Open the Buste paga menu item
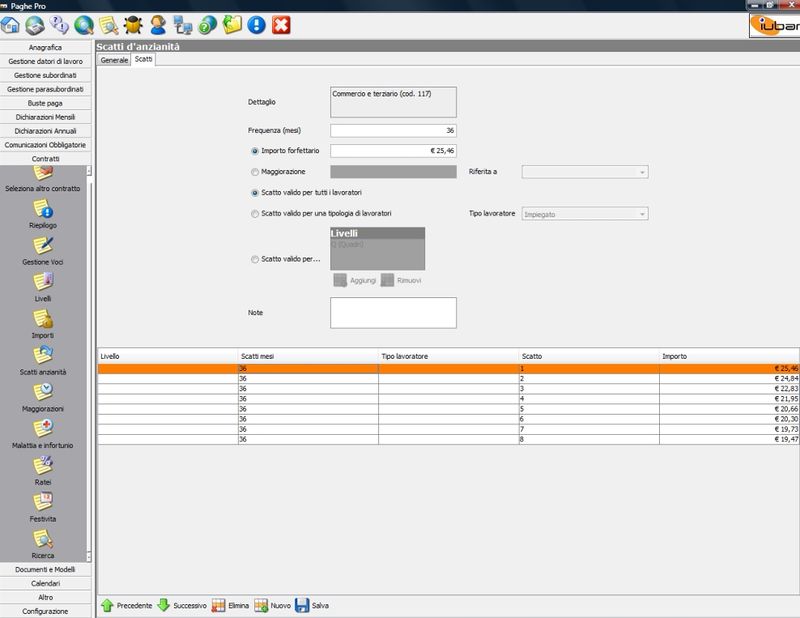 point(45,103)
